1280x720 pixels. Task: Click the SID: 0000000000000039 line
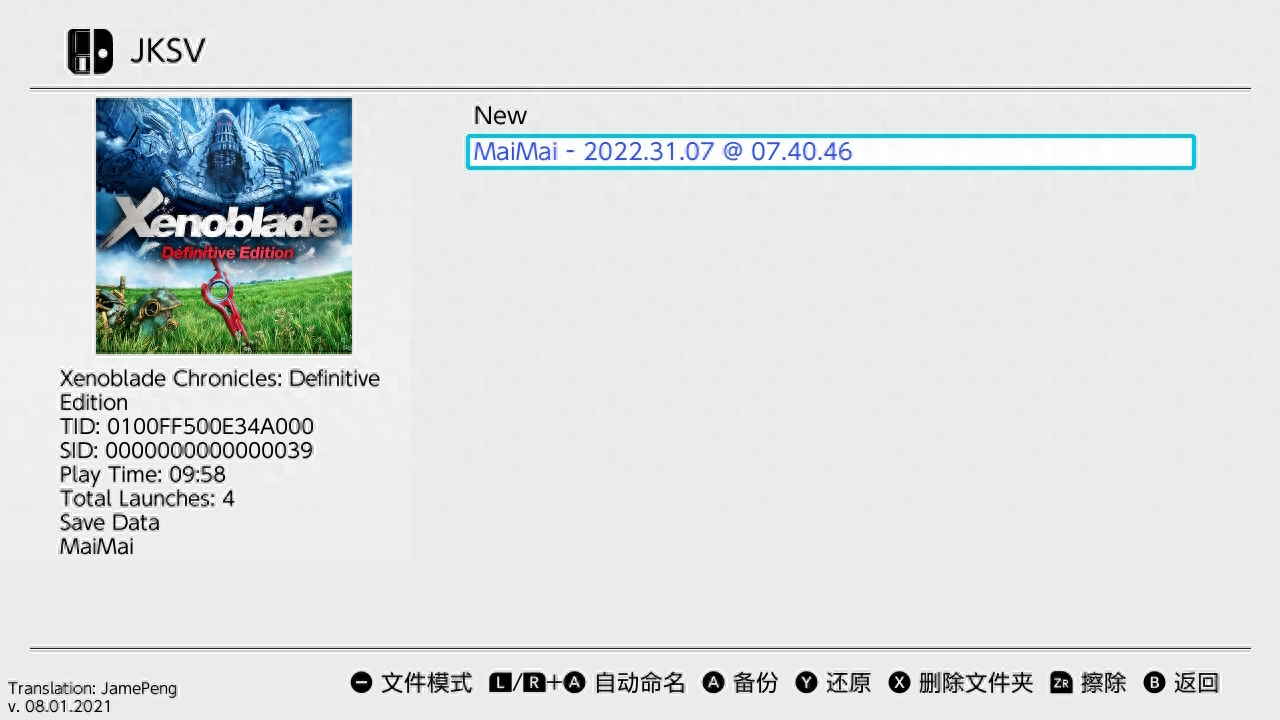(187, 450)
